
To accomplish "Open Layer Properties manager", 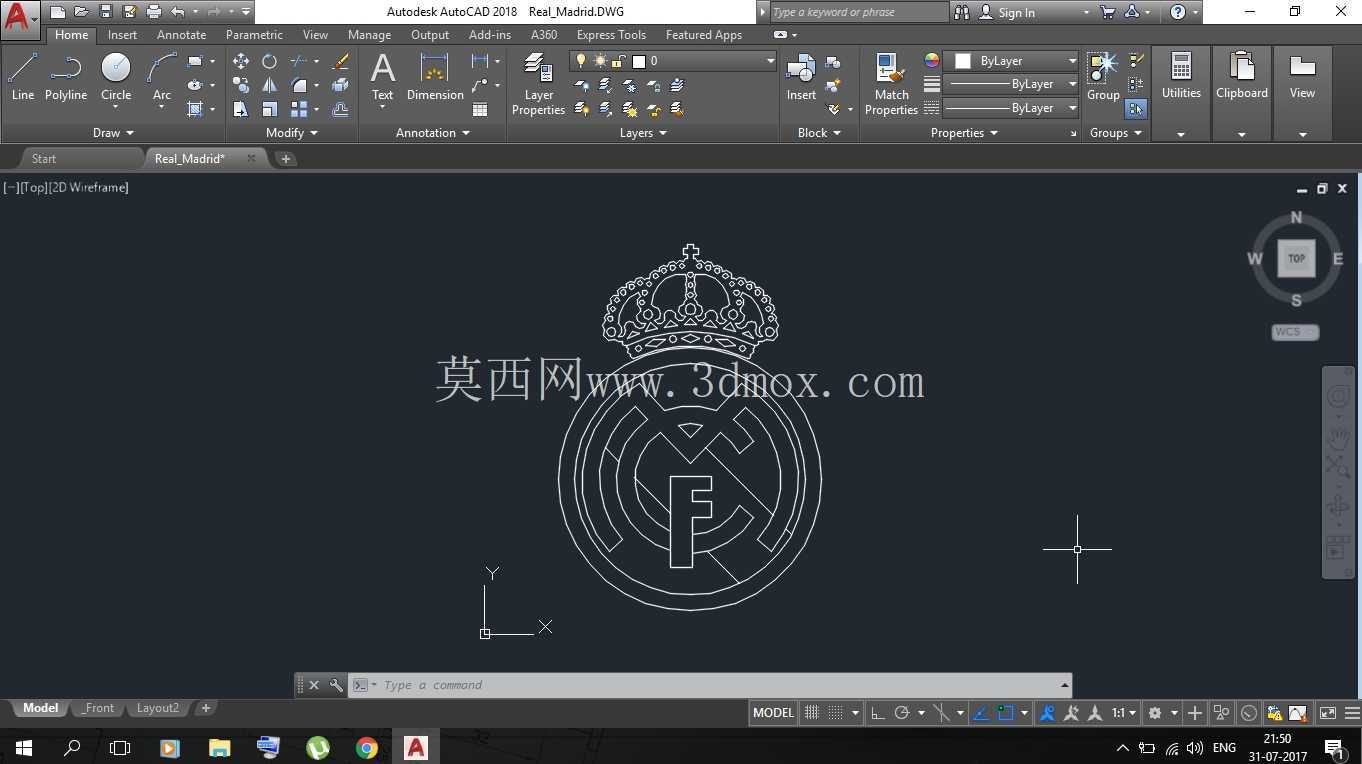I will tap(538, 85).
